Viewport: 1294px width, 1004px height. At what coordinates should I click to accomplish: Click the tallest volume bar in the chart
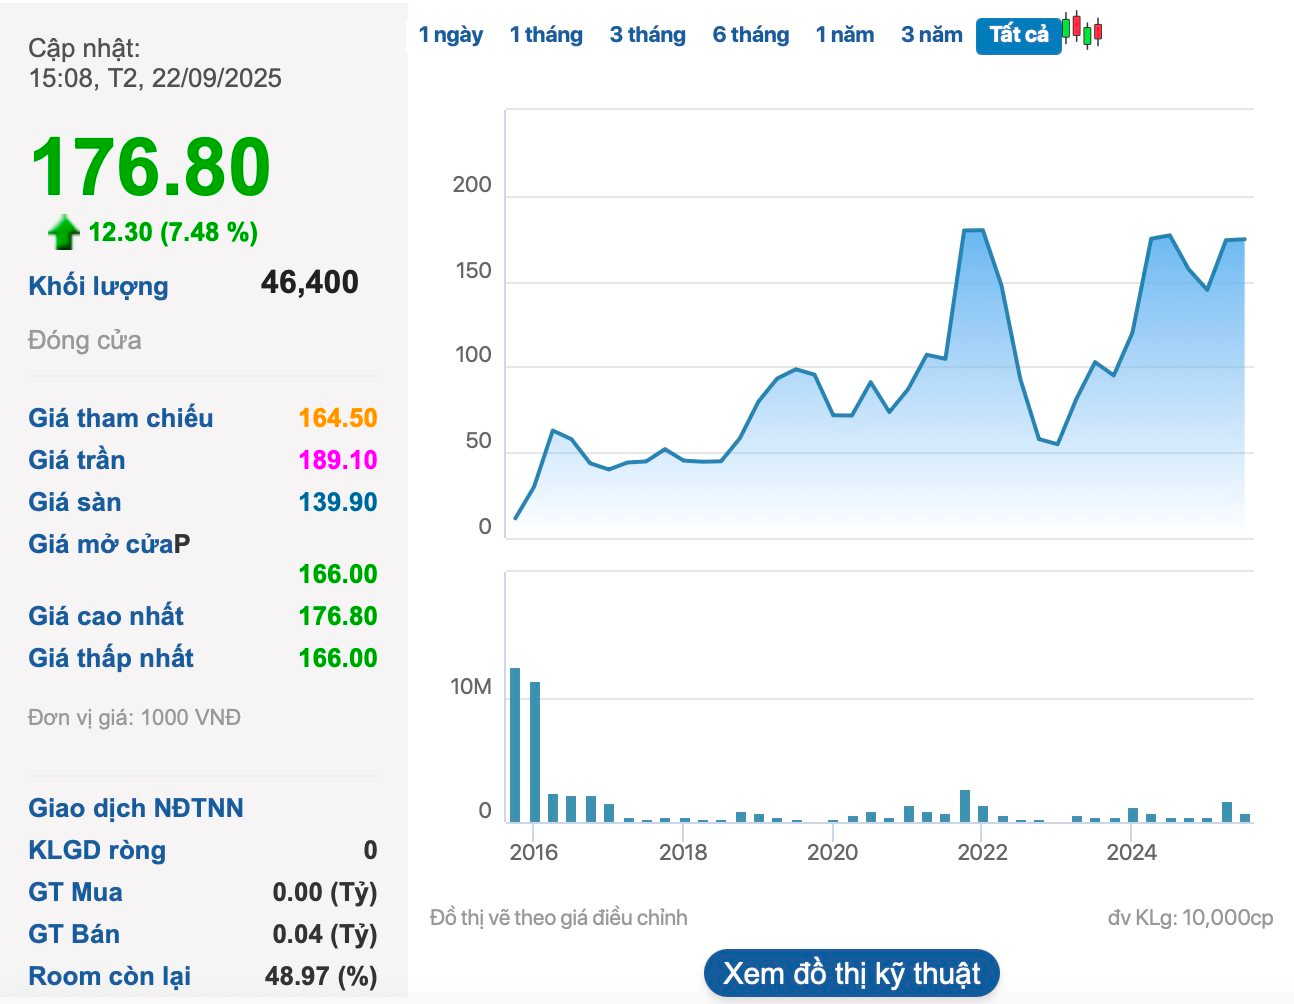[515, 745]
